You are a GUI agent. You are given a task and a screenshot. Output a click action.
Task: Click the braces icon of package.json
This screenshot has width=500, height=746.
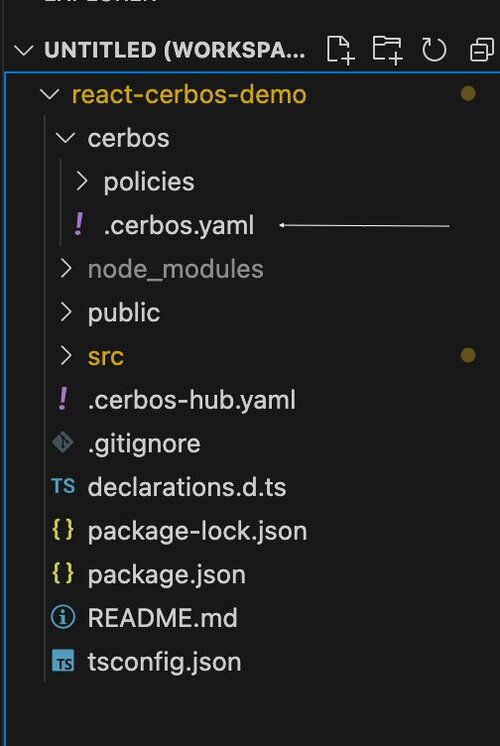coord(63,573)
